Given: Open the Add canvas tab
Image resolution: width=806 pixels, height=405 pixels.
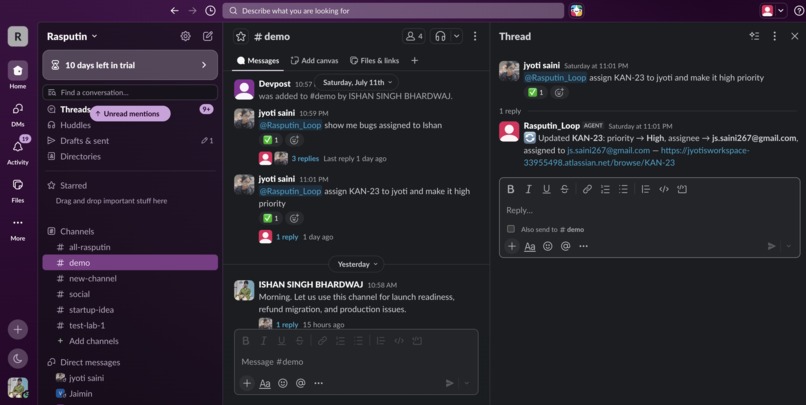Looking at the screenshot, I should point(315,61).
